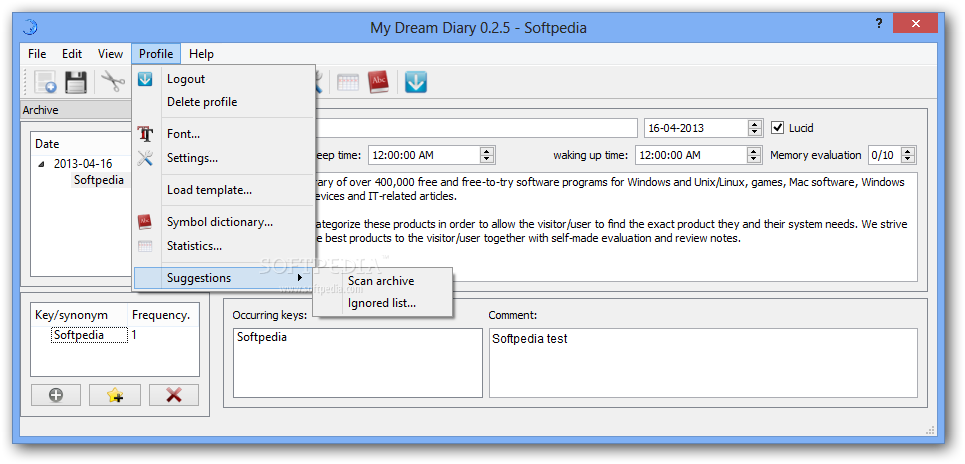Click the new dream entry toolbar icon

coord(45,82)
